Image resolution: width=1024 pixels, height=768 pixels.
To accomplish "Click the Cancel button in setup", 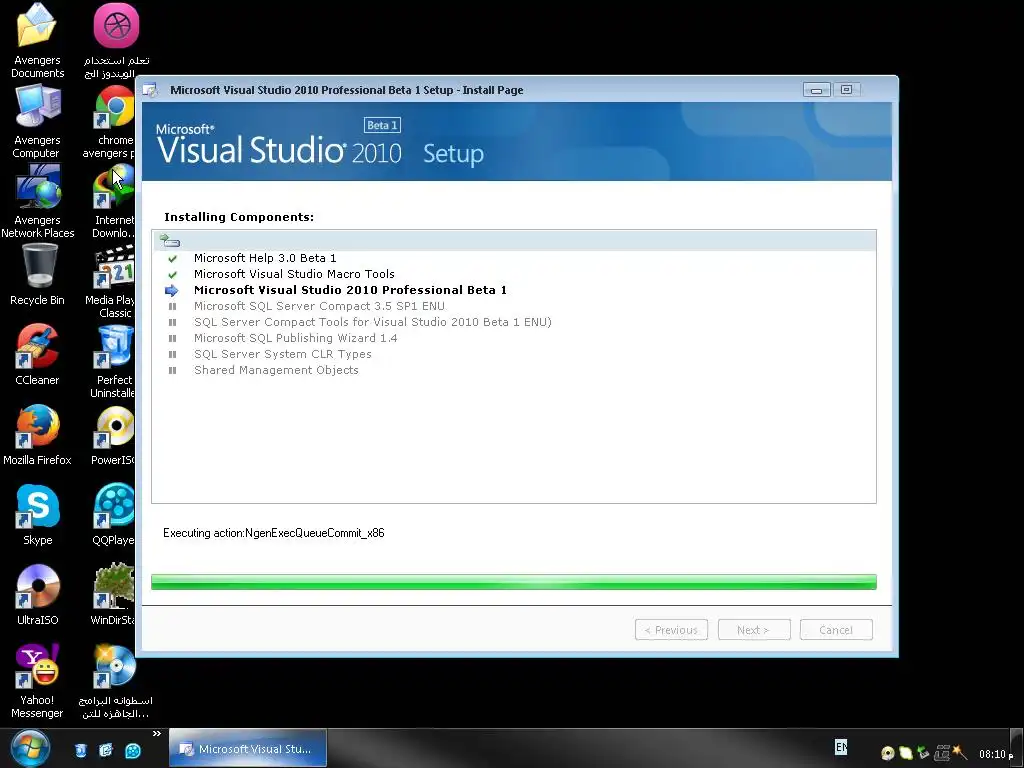I will pyautogui.click(x=836, y=630).
